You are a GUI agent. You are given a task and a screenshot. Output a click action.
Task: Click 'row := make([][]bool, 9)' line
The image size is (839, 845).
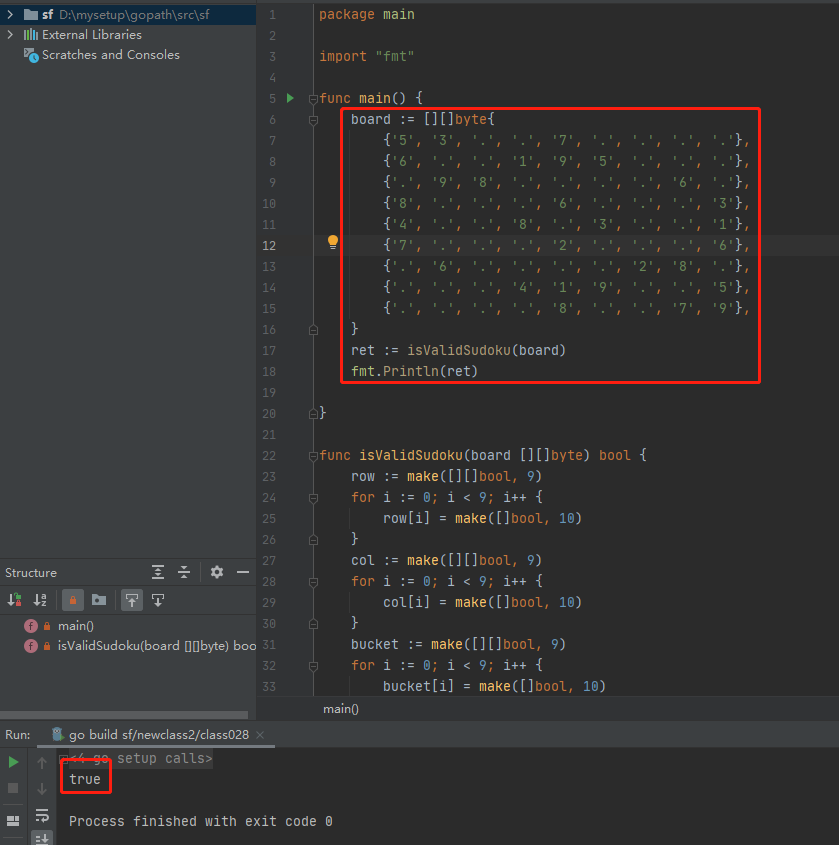coord(446,476)
